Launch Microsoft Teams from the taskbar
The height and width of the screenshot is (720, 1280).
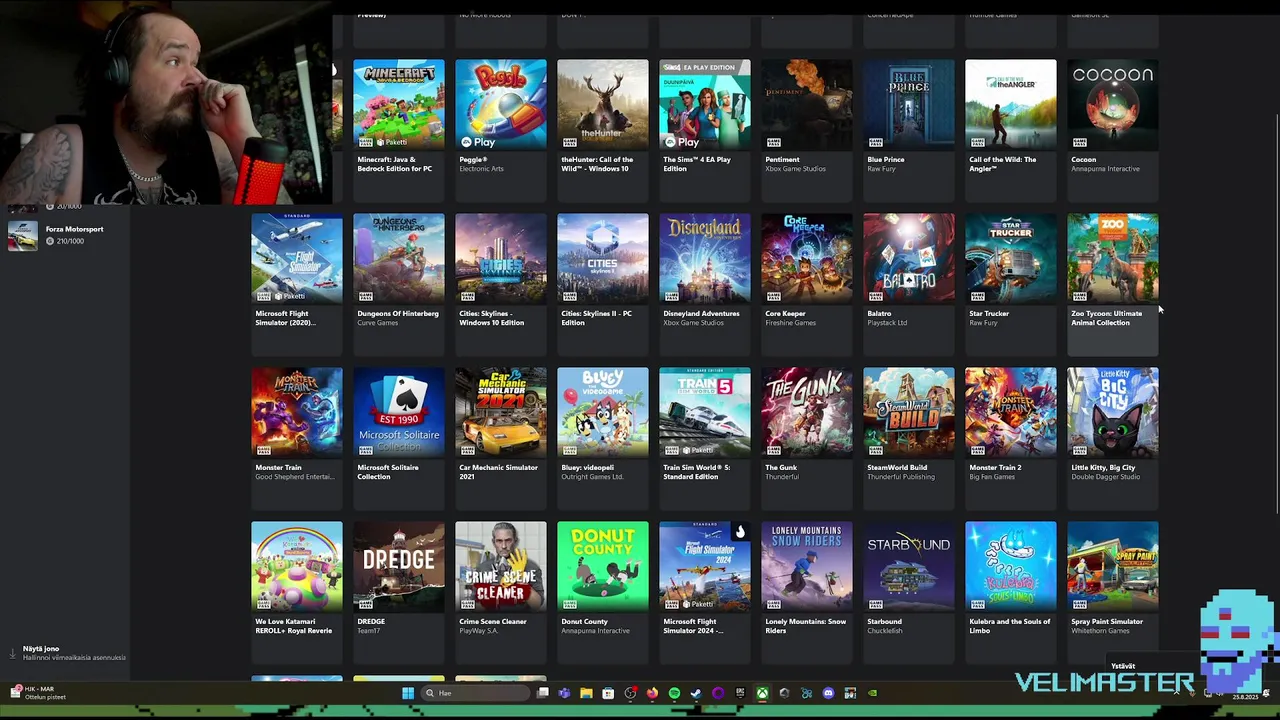pyautogui.click(x=564, y=693)
